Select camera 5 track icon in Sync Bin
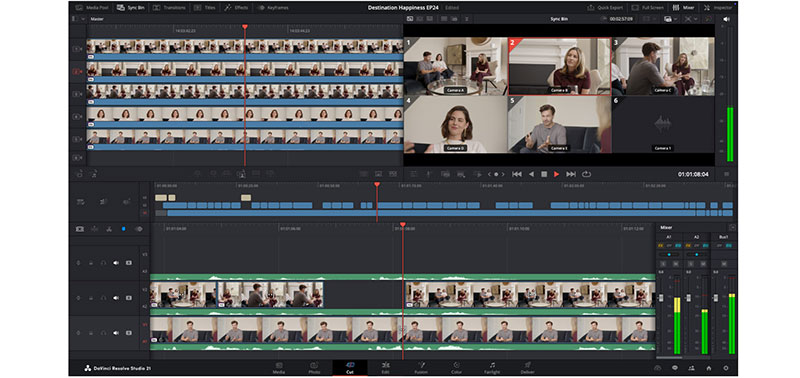This screenshot has height=378, width=800. click(x=78, y=139)
